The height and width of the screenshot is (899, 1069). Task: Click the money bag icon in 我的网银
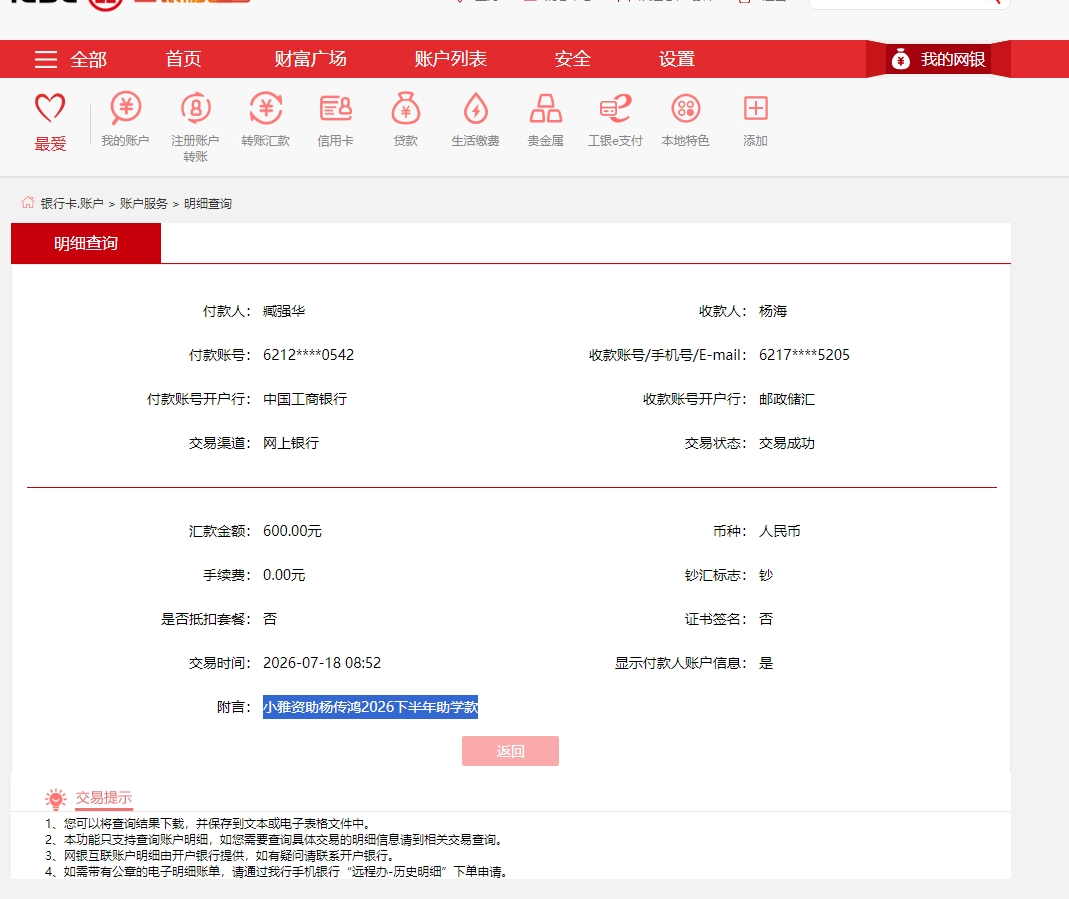[901, 59]
